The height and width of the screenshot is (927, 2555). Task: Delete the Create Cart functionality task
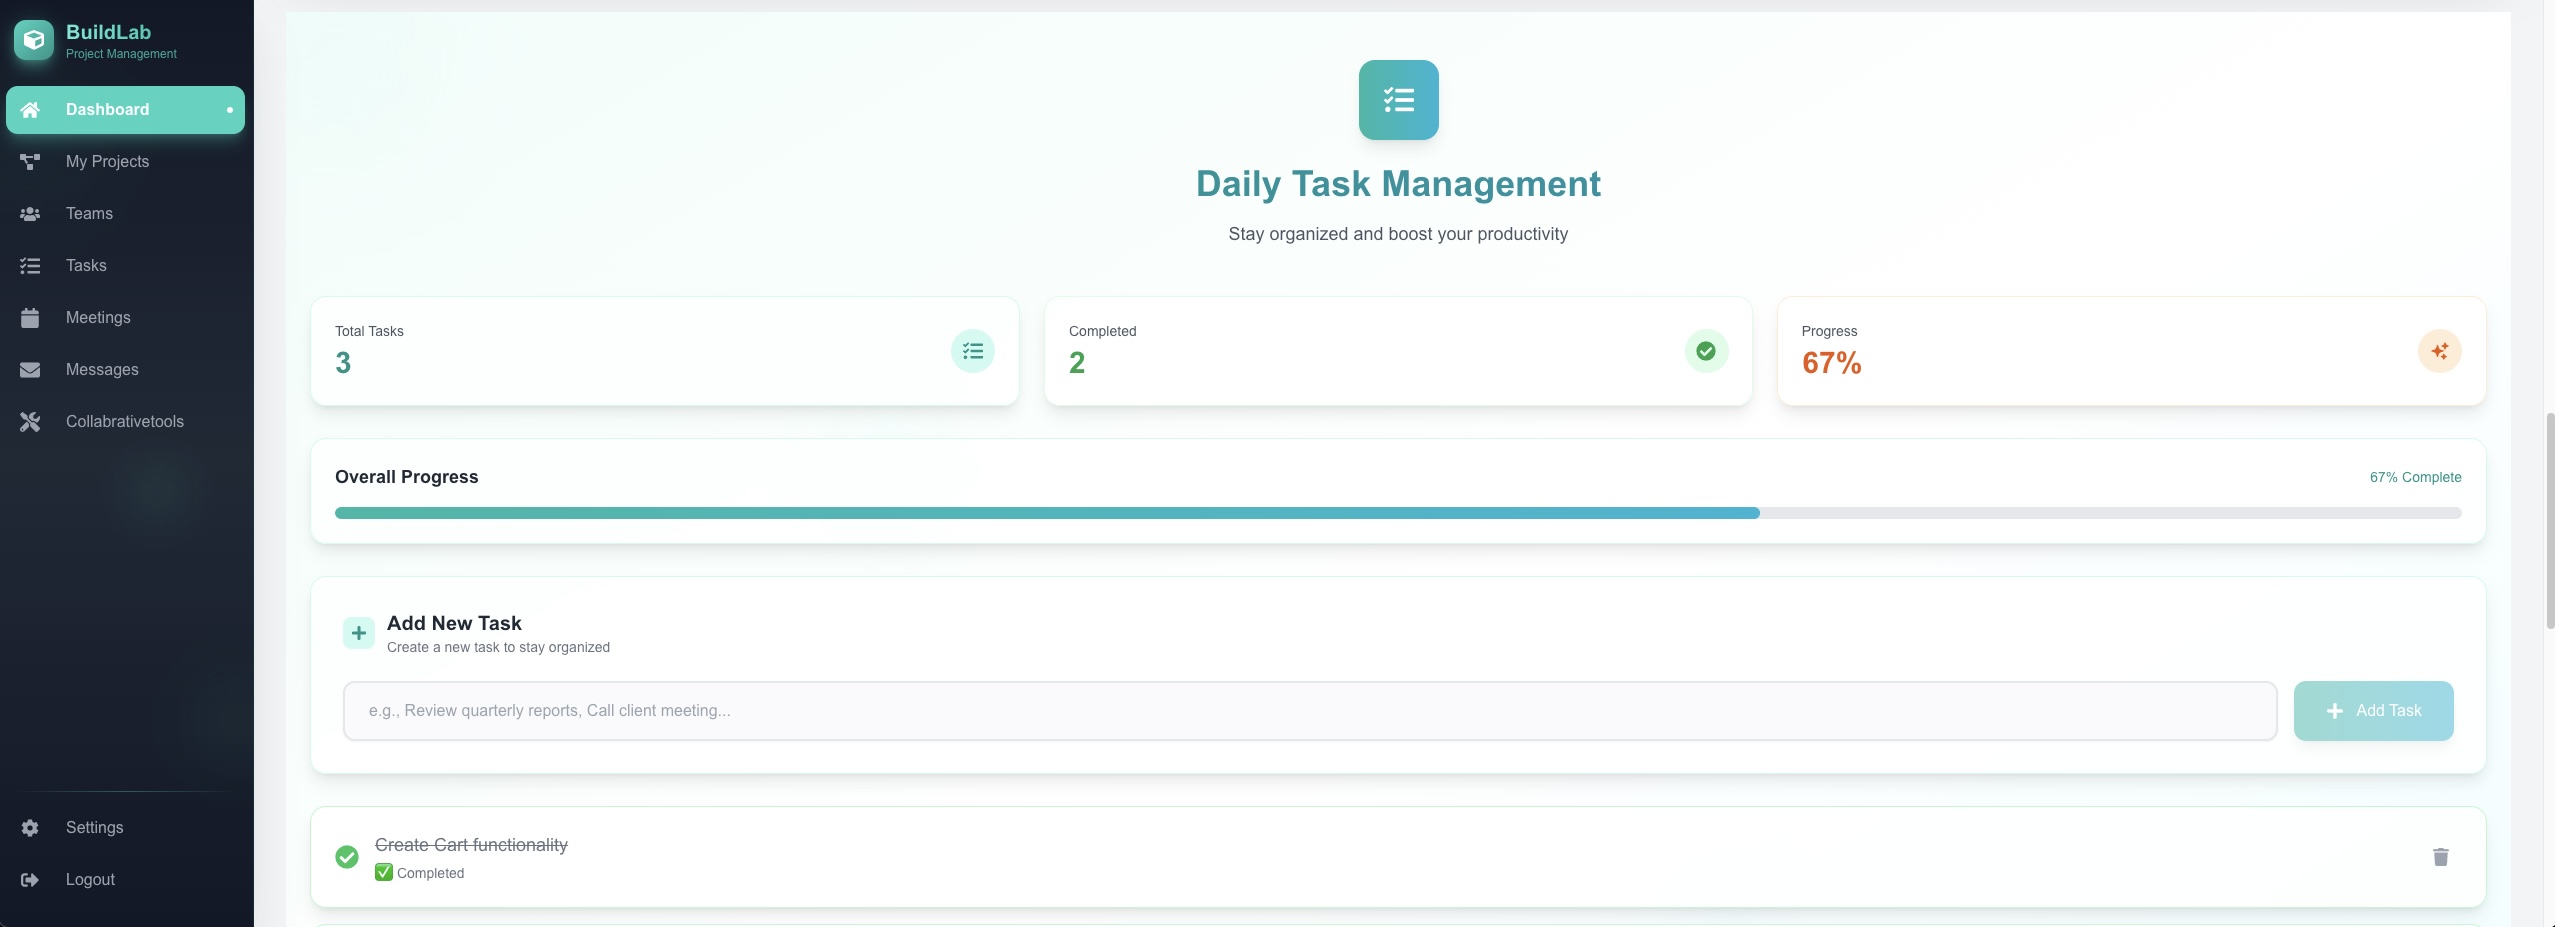(2440, 857)
